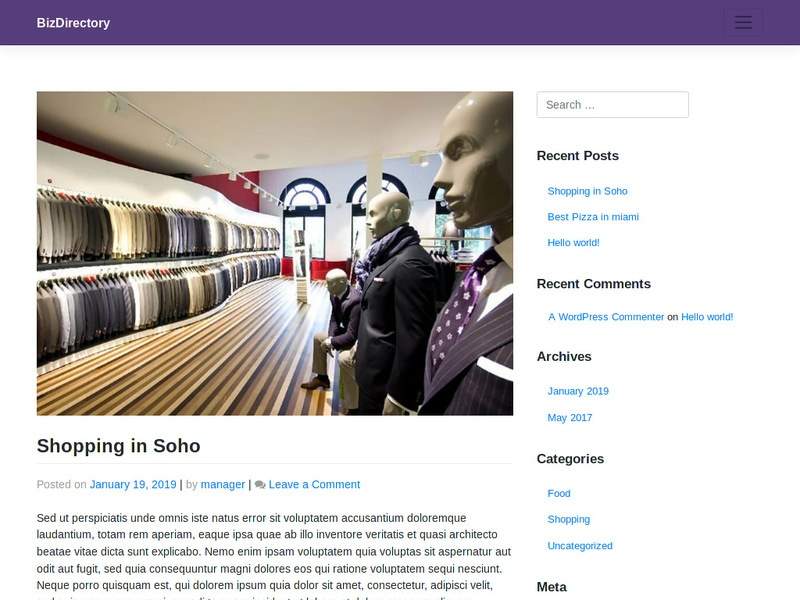The width and height of the screenshot is (800, 600).
Task: Open the suit store featured image
Action: click(274, 254)
